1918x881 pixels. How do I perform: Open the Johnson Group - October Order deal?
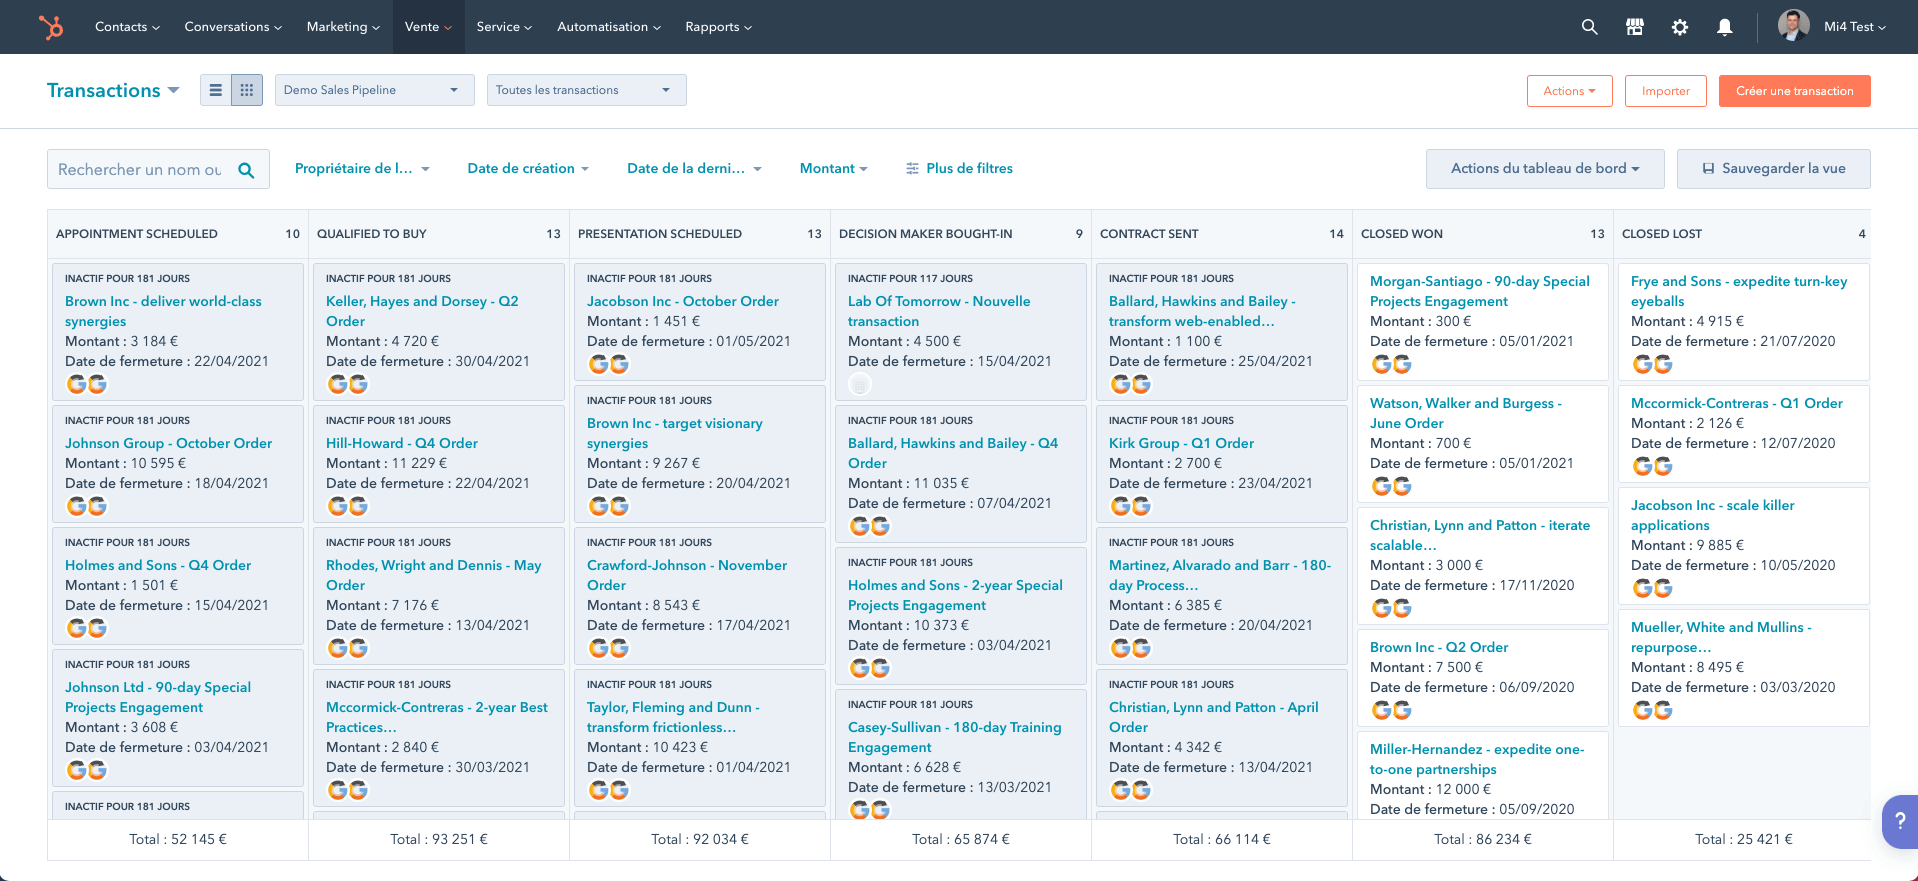pyautogui.click(x=168, y=443)
